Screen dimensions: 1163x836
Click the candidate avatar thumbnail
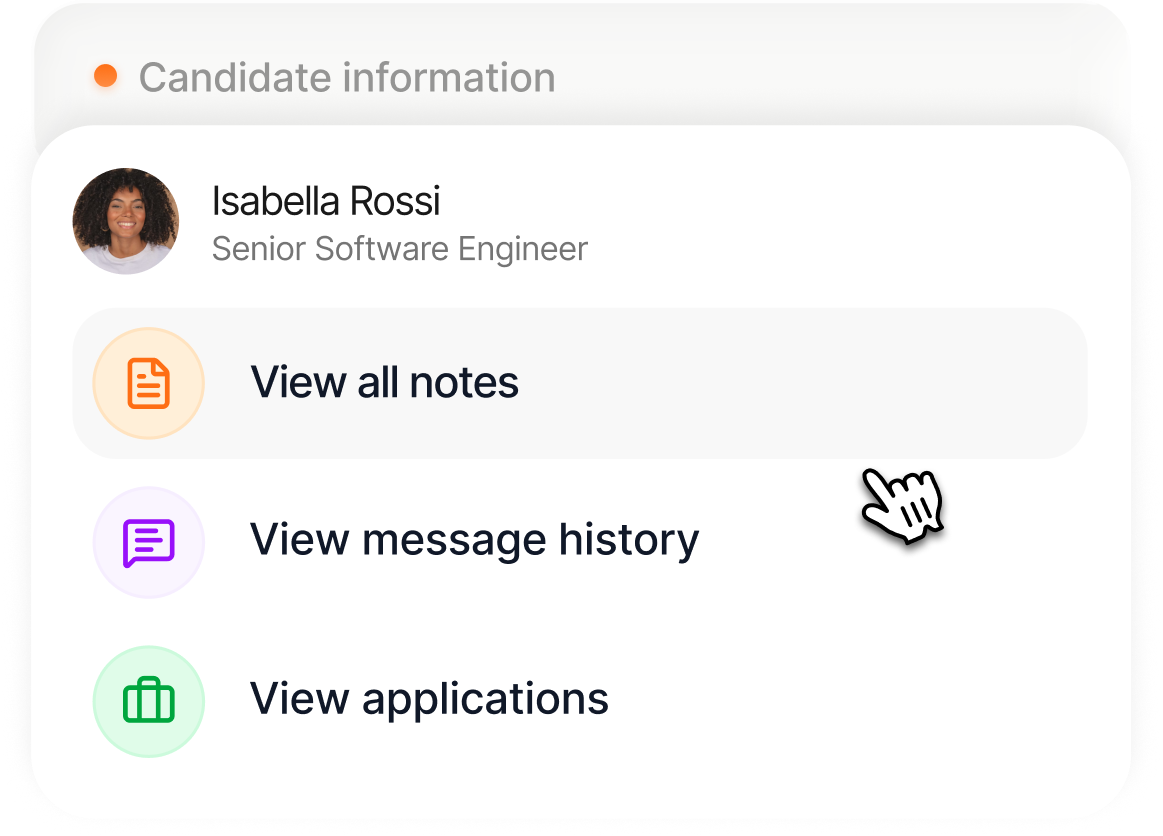click(126, 219)
